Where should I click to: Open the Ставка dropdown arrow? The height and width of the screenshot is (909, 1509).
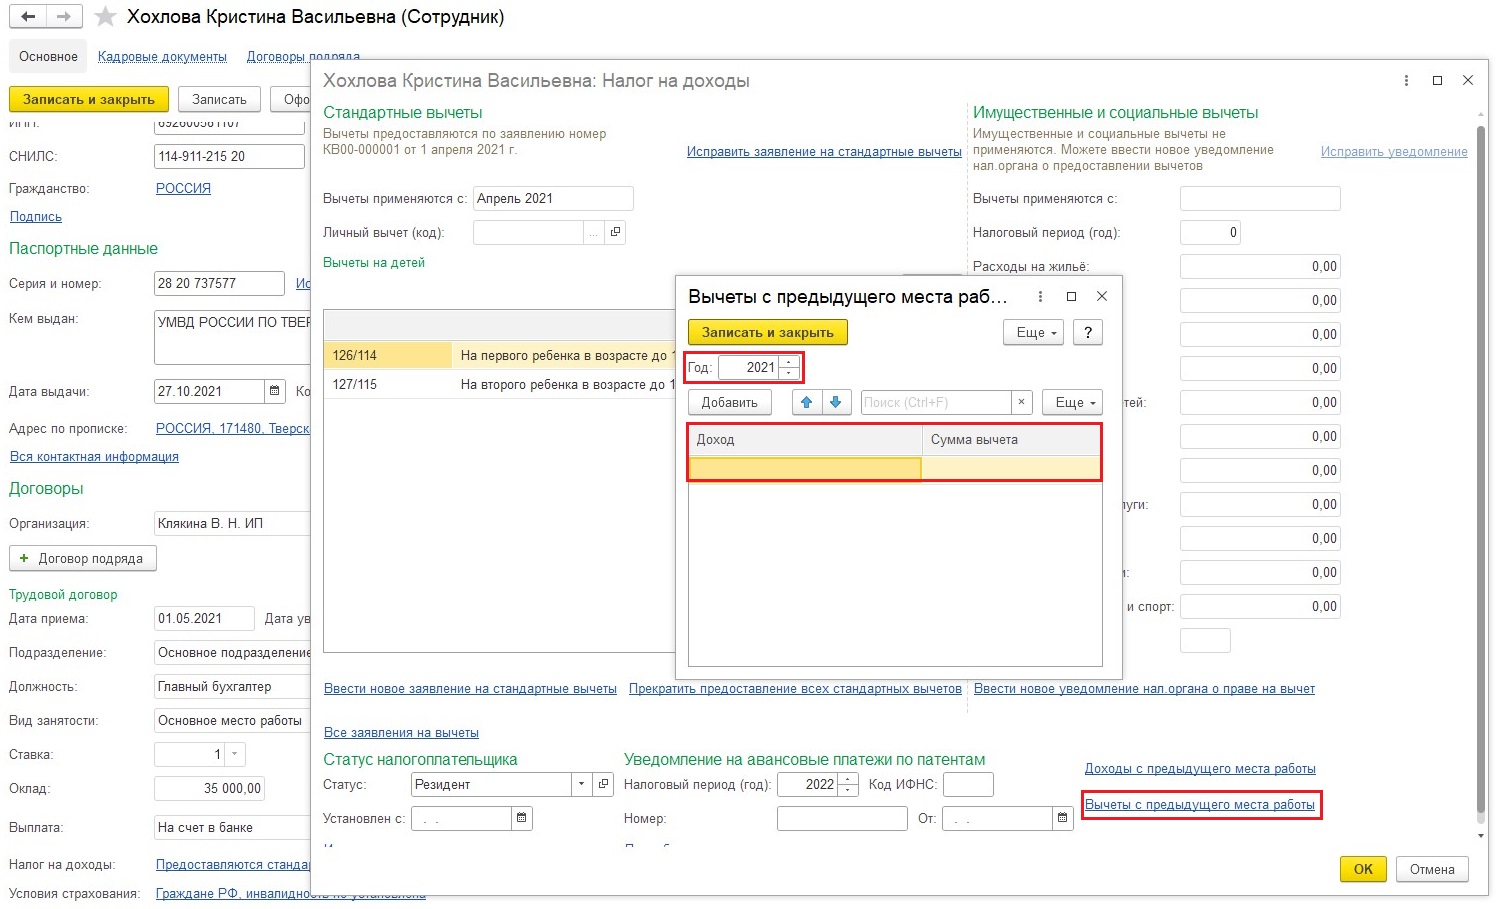(235, 754)
